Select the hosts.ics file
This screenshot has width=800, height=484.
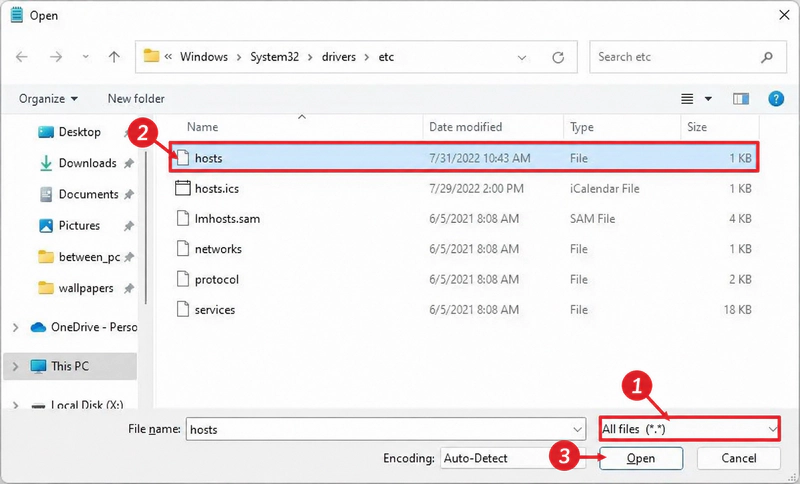tap(464, 188)
